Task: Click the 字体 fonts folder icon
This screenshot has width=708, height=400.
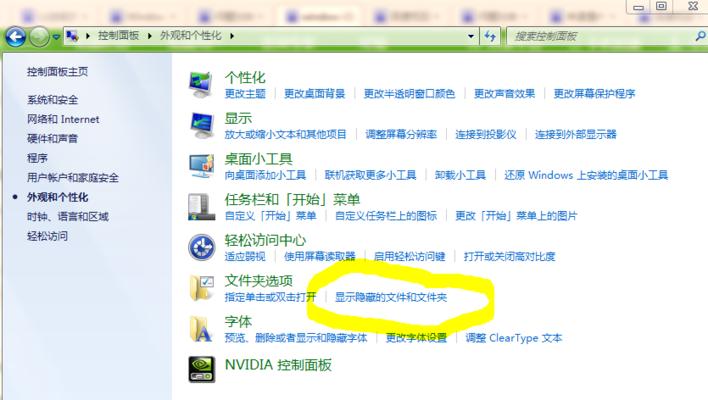Action: [x=200, y=329]
